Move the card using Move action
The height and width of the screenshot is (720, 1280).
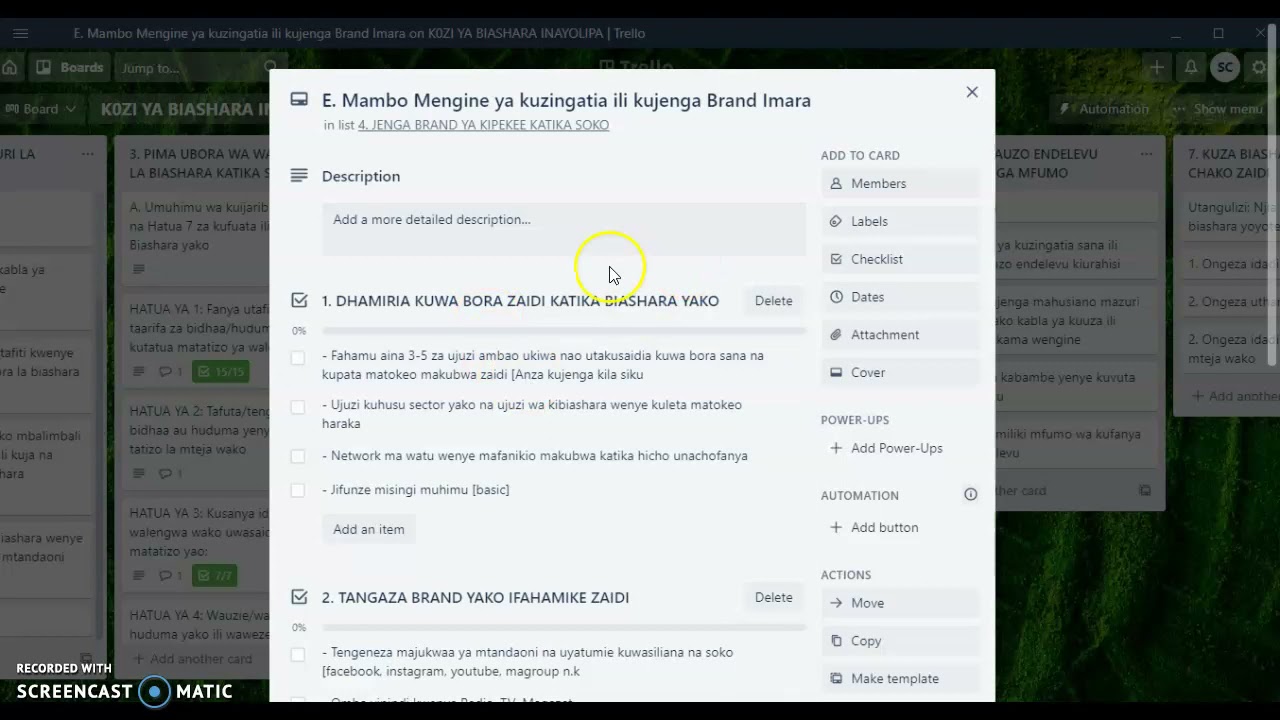900,604
